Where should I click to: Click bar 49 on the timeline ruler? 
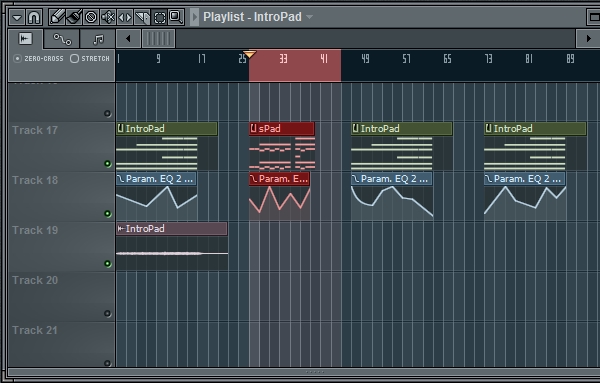point(365,59)
